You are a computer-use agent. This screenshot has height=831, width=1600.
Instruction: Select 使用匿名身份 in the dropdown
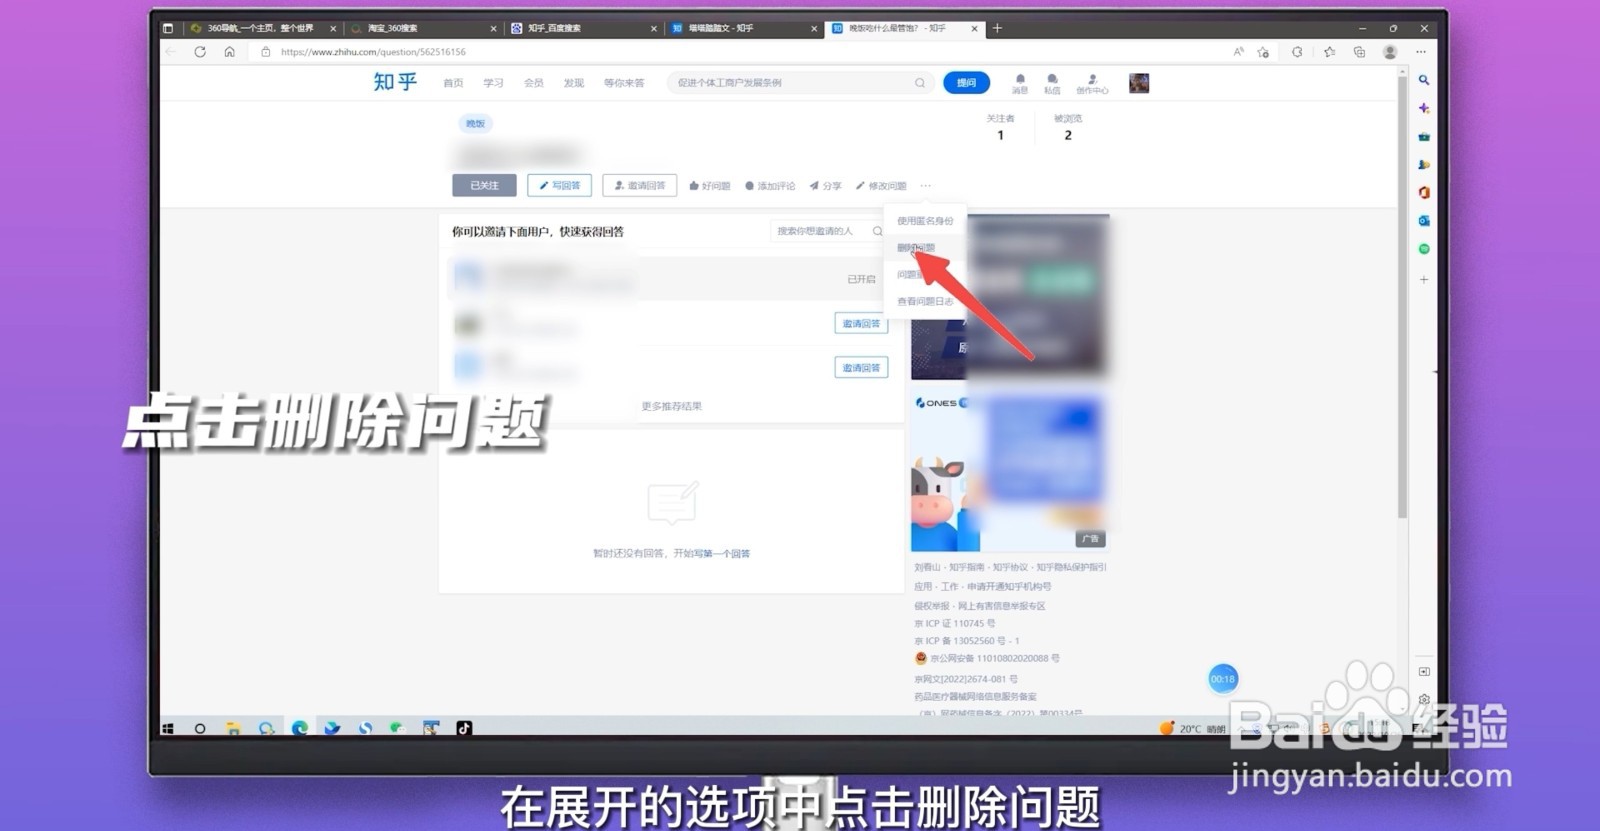coord(925,221)
